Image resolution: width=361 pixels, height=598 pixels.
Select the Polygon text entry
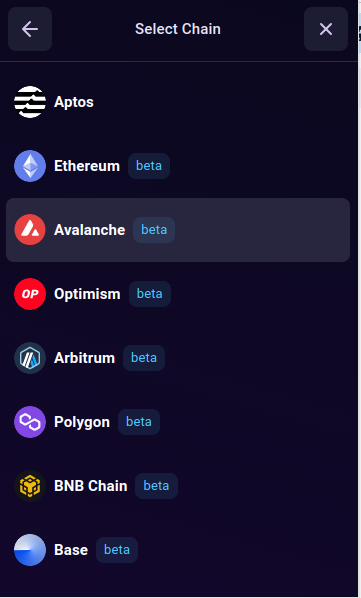tap(82, 422)
